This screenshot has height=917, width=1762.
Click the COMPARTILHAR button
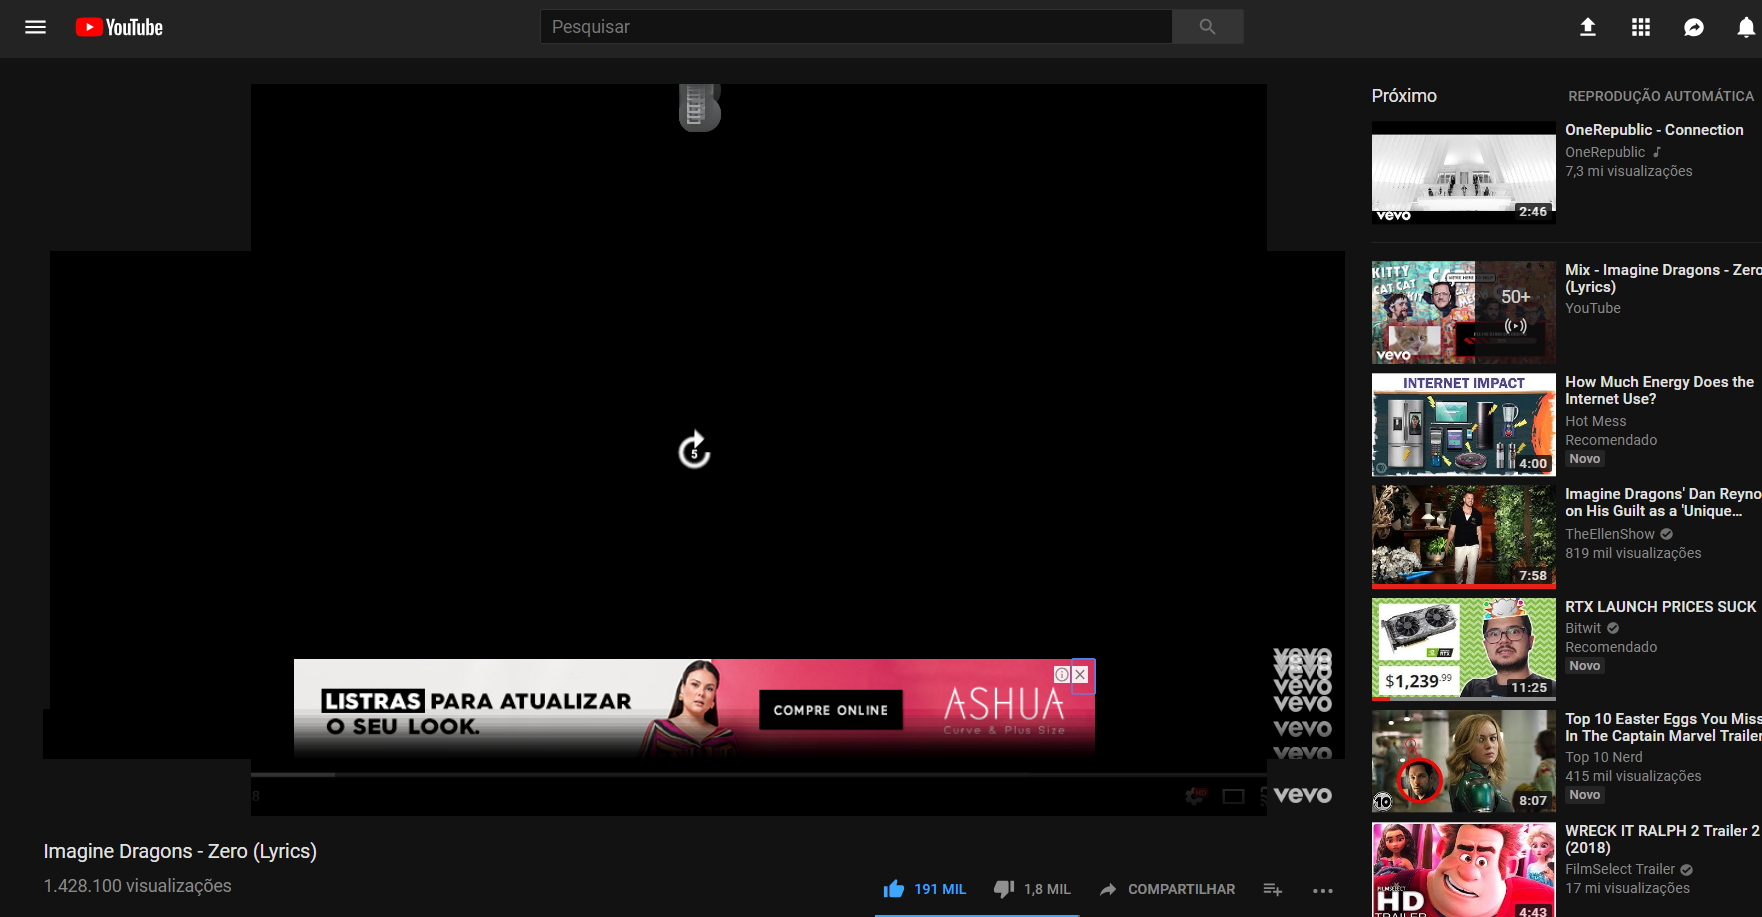(x=1166, y=889)
